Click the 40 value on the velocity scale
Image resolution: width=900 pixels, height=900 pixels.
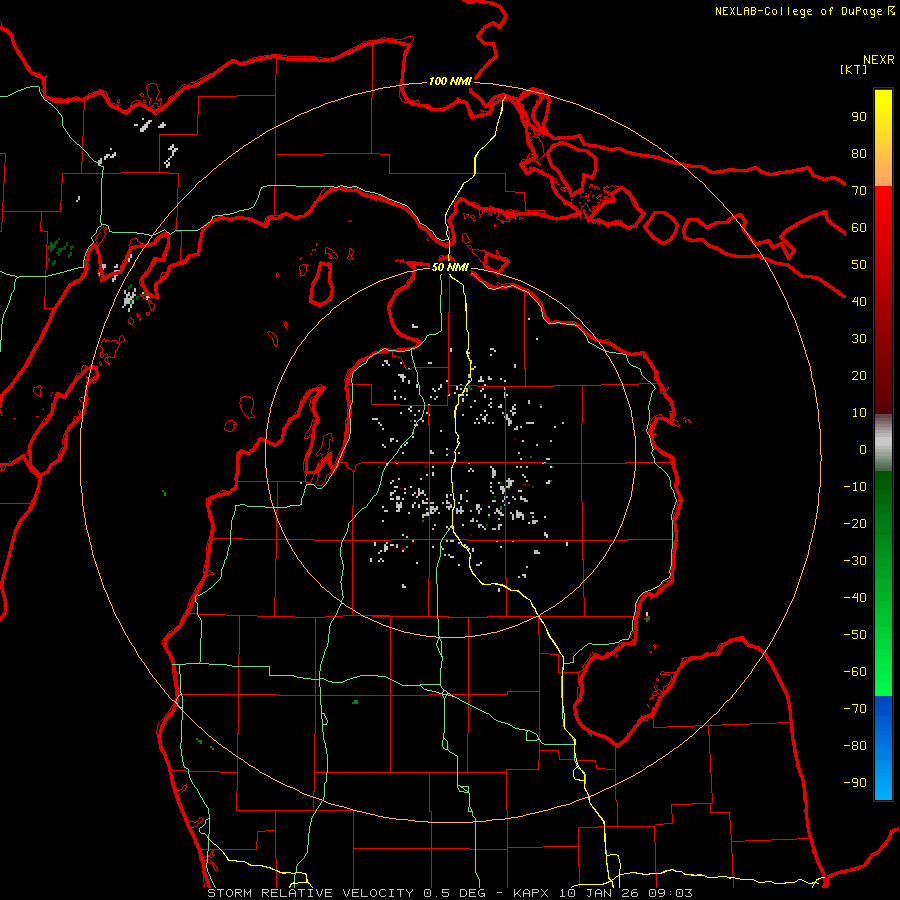(859, 301)
